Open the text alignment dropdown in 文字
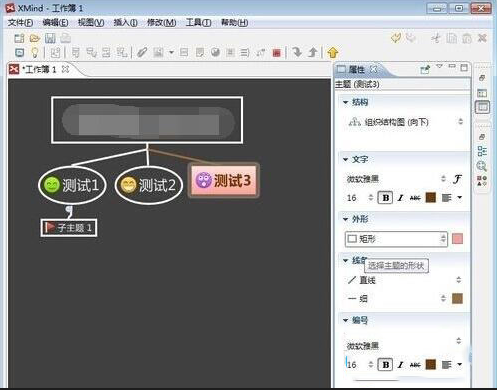Screen dimensions: 497x390 [x=459, y=198]
